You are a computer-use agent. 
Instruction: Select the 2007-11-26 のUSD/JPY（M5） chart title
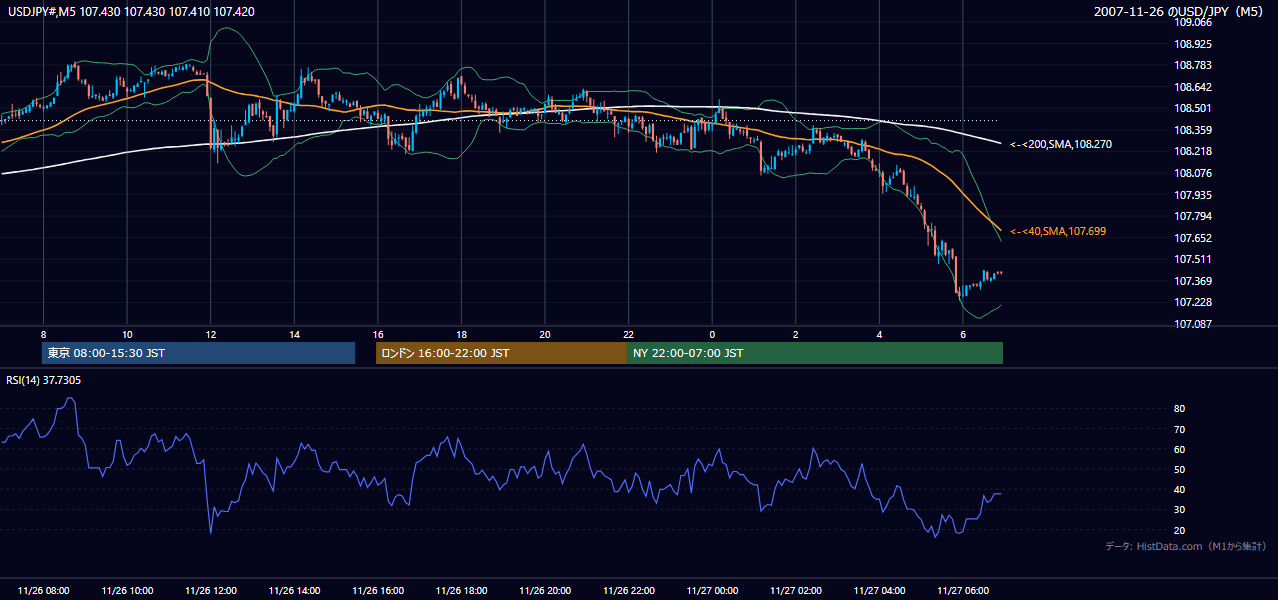point(1181,11)
